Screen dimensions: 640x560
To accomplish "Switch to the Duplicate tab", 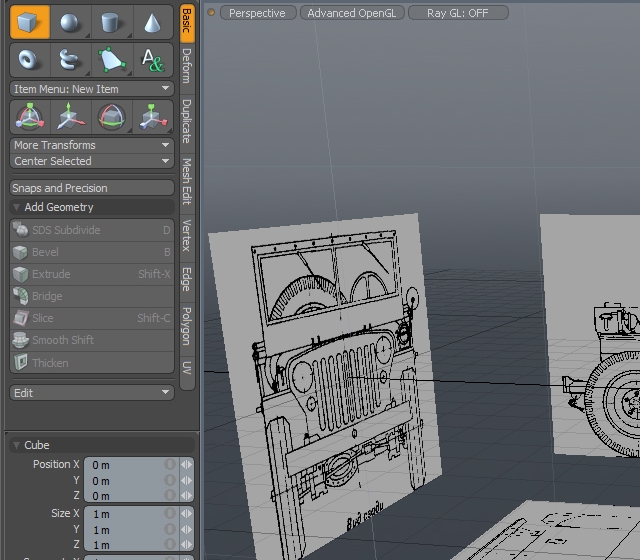I will click(187, 122).
